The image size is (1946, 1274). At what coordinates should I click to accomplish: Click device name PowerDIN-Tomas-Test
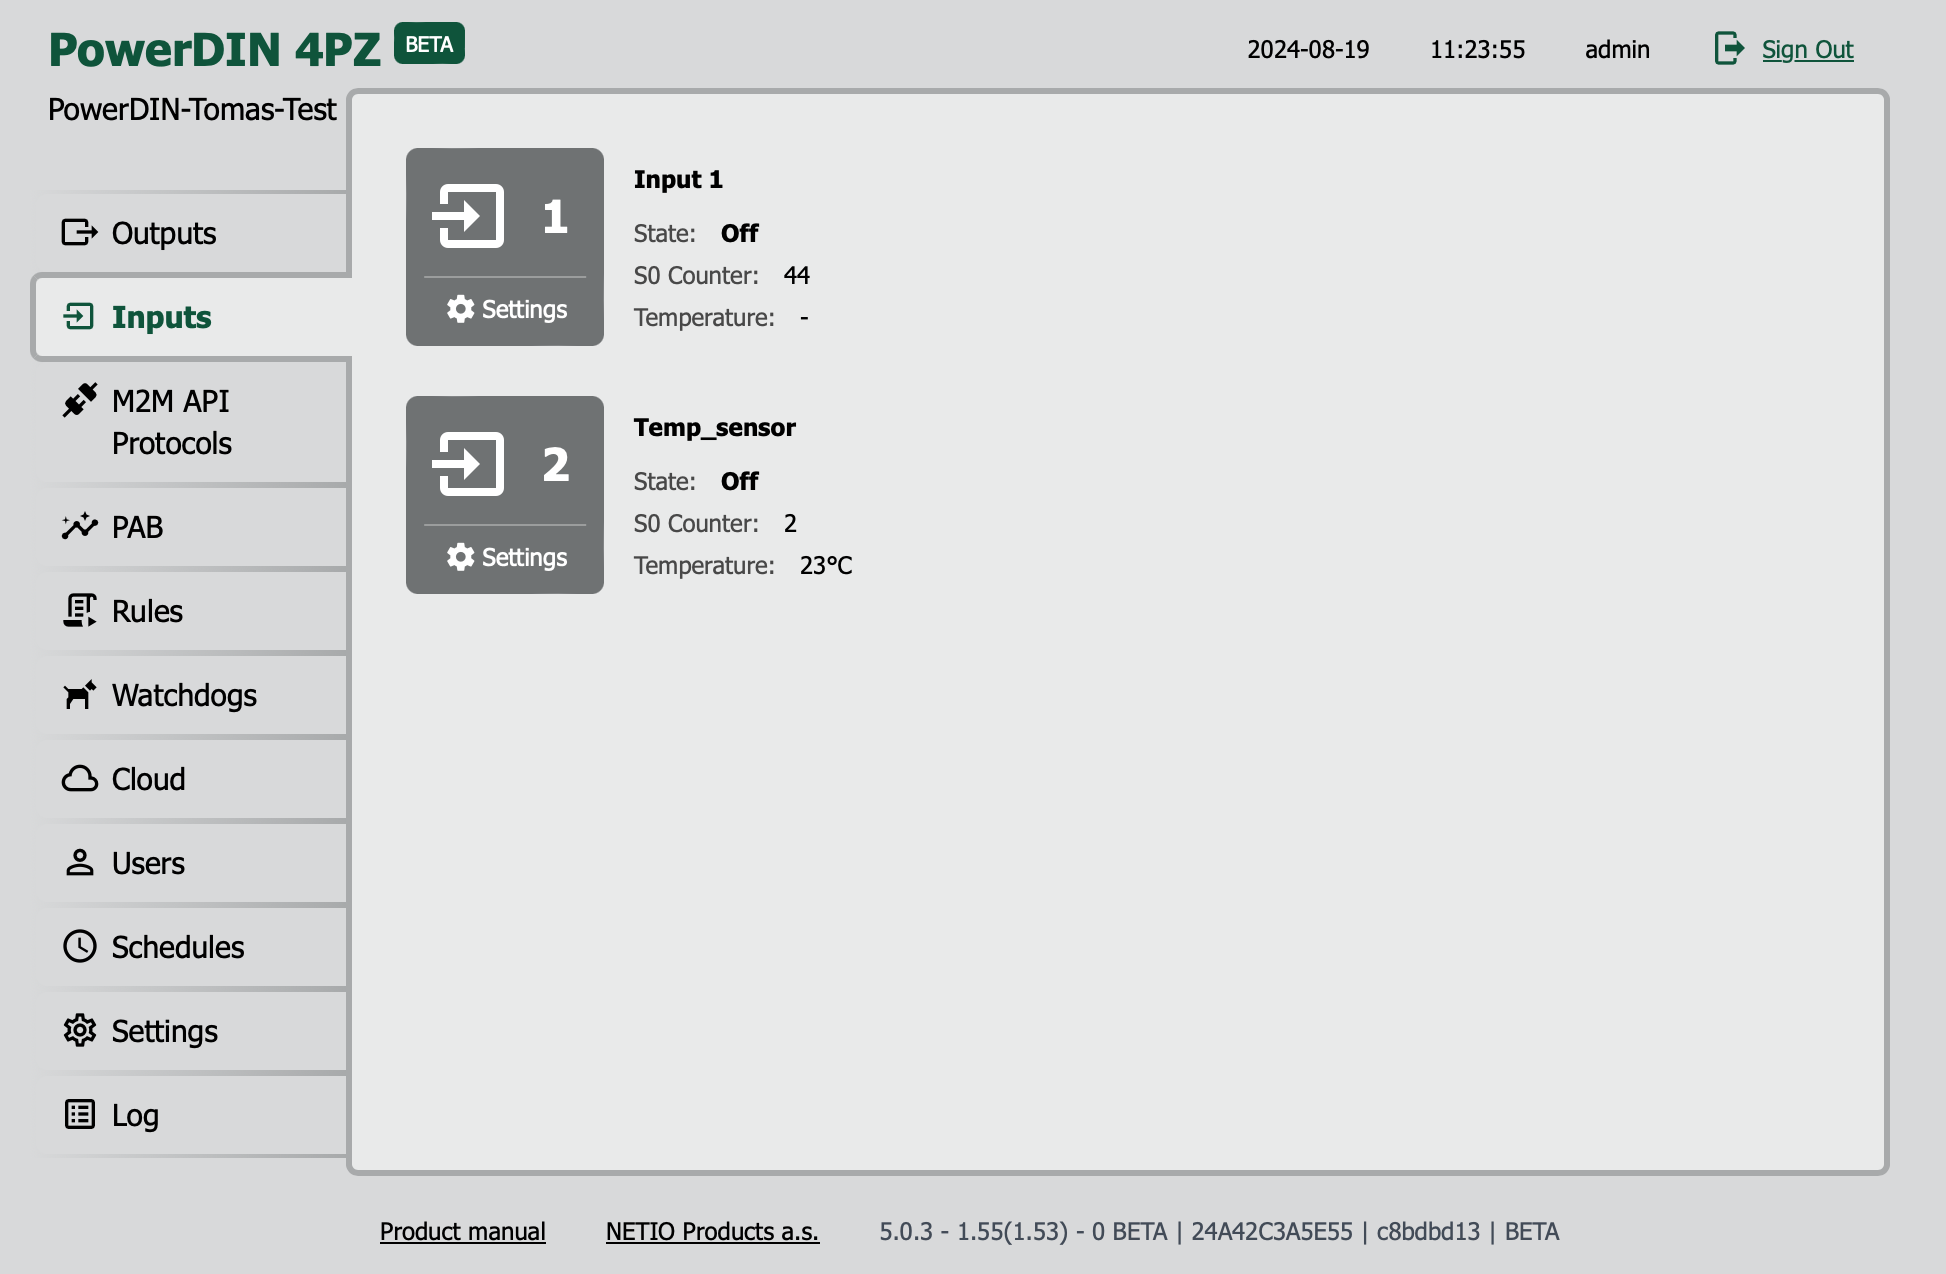192,109
